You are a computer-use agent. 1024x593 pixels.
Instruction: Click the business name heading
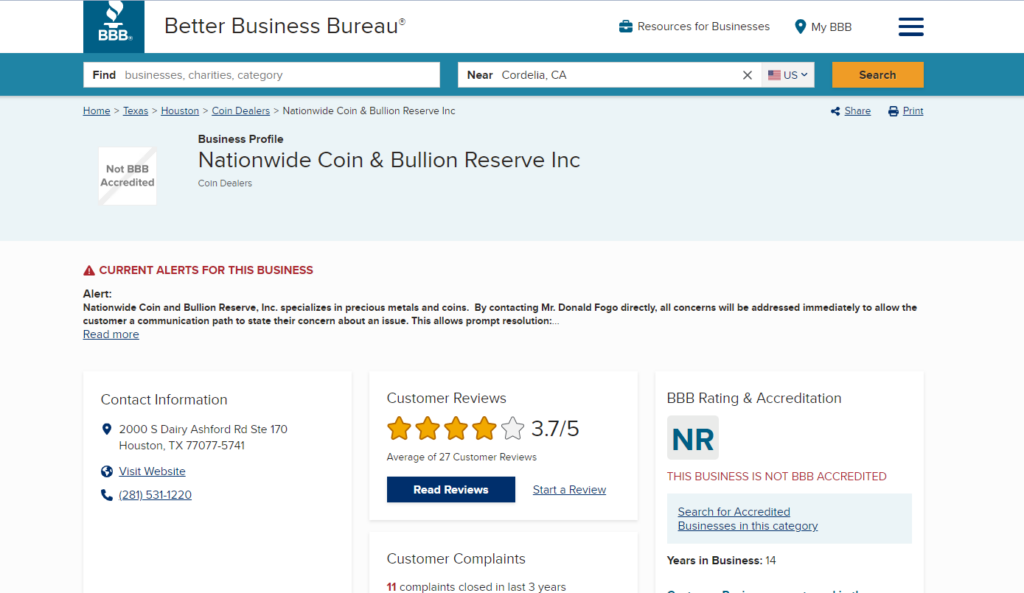(389, 160)
